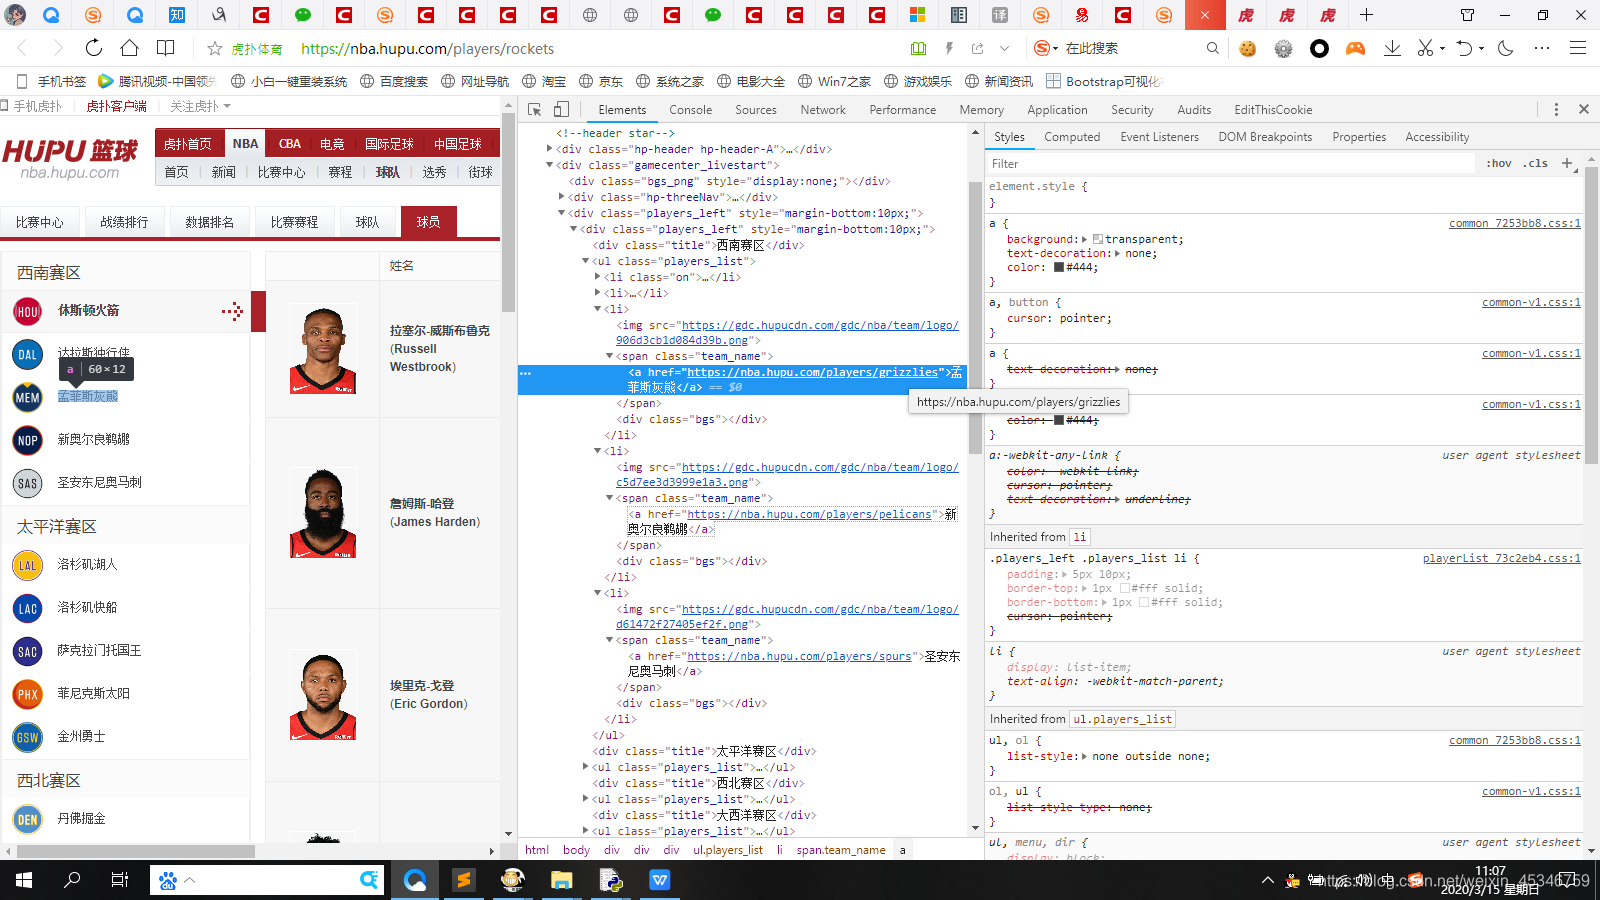Screen dimensions: 1600x900
Task: Toggle the .cls class editor
Action: [x=1535, y=163]
